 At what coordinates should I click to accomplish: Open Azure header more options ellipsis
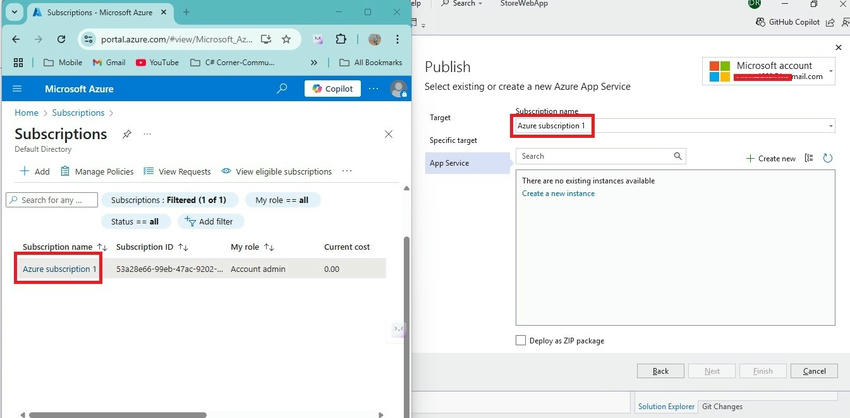[374, 88]
